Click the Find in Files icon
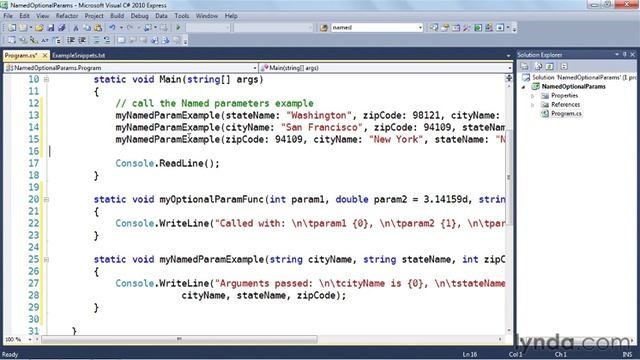The image size is (640, 360). point(324,28)
